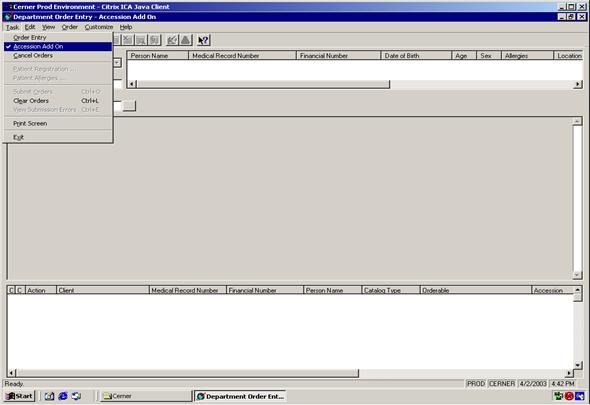Click the PROD status bar entry

(476, 384)
